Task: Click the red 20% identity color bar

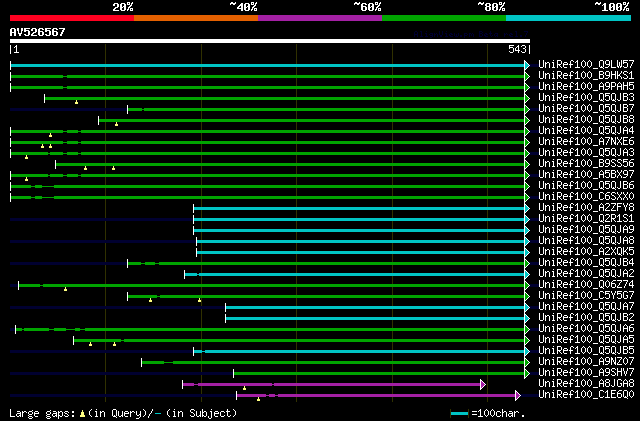Action: [x=72, y=18]
